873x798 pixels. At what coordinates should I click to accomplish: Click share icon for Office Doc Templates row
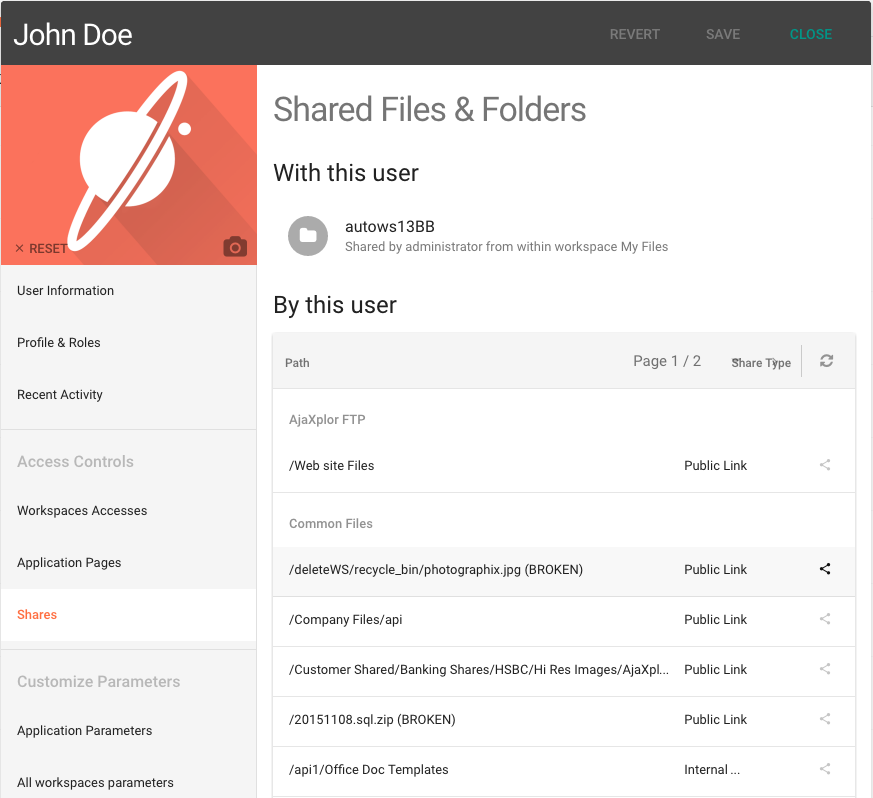(825, 769)
